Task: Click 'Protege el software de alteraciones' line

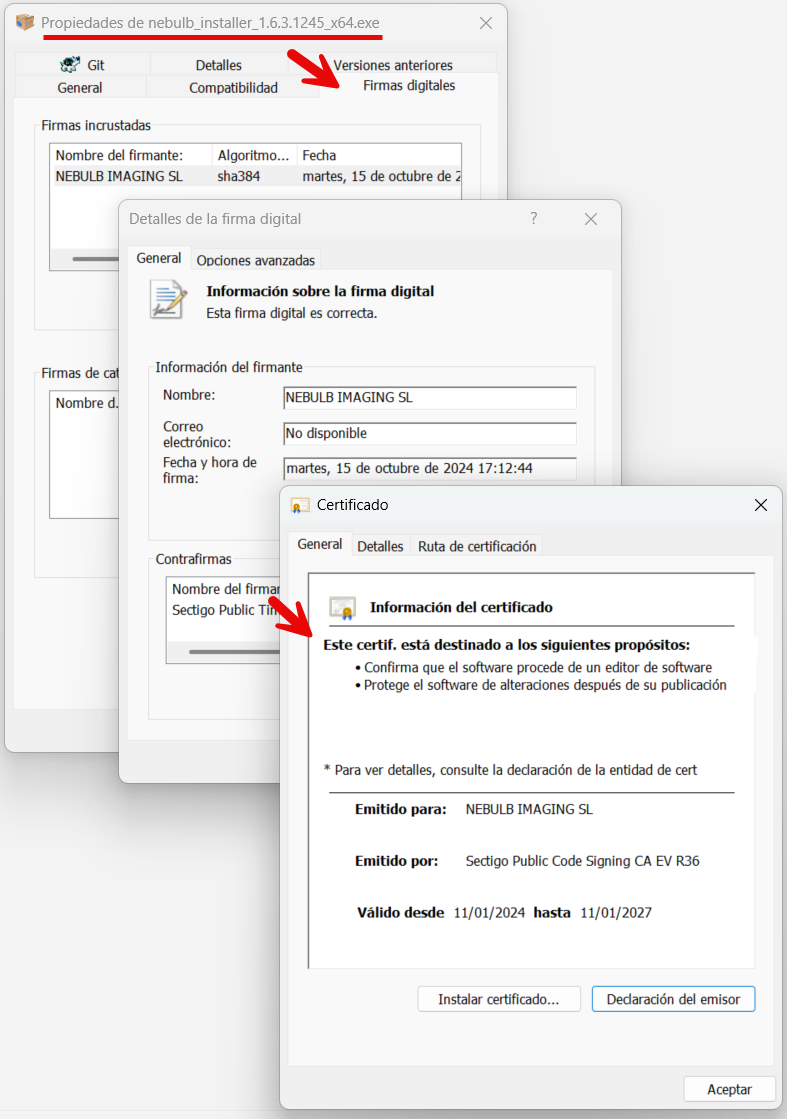Action: pyautogui.click(x=545, y=685)
